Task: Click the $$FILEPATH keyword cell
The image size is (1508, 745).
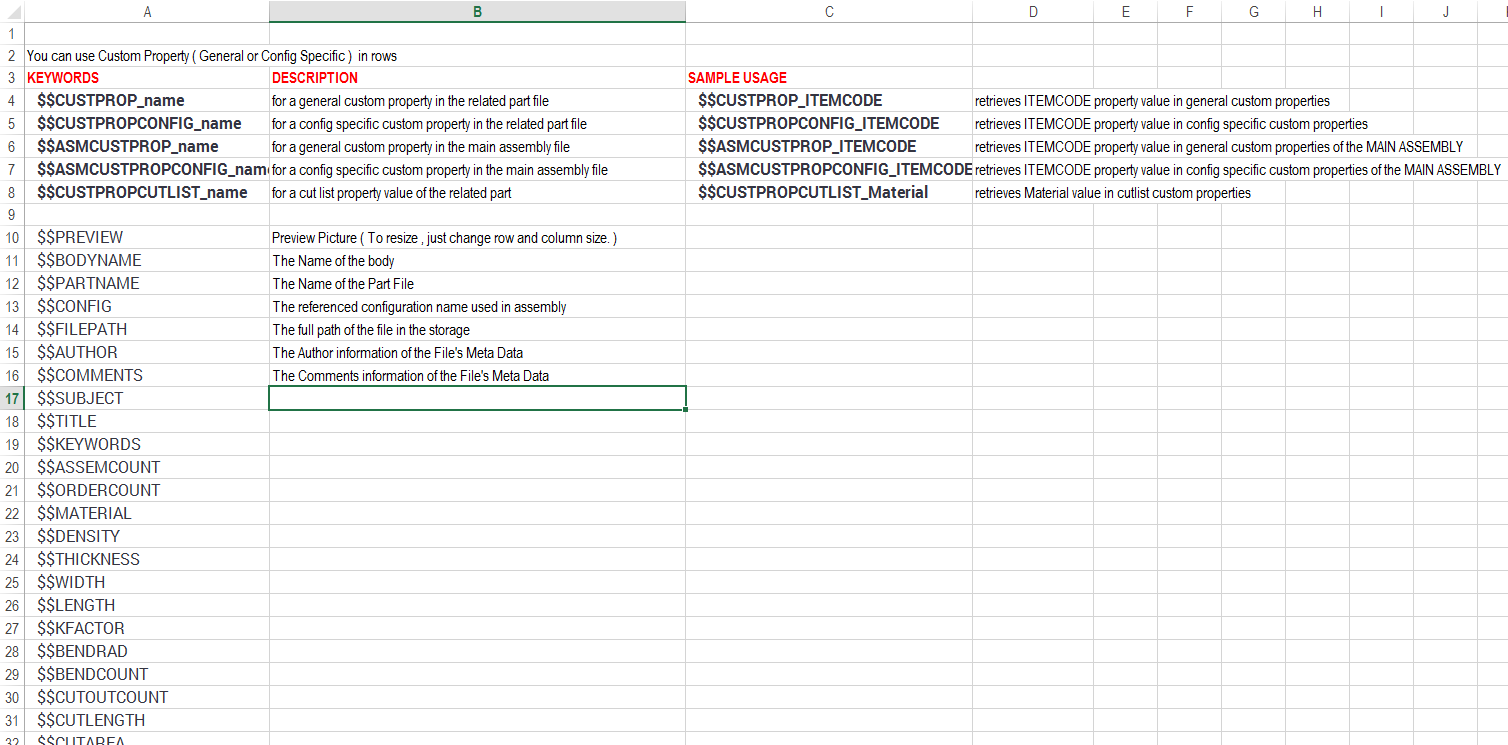Action: [147, 329]
